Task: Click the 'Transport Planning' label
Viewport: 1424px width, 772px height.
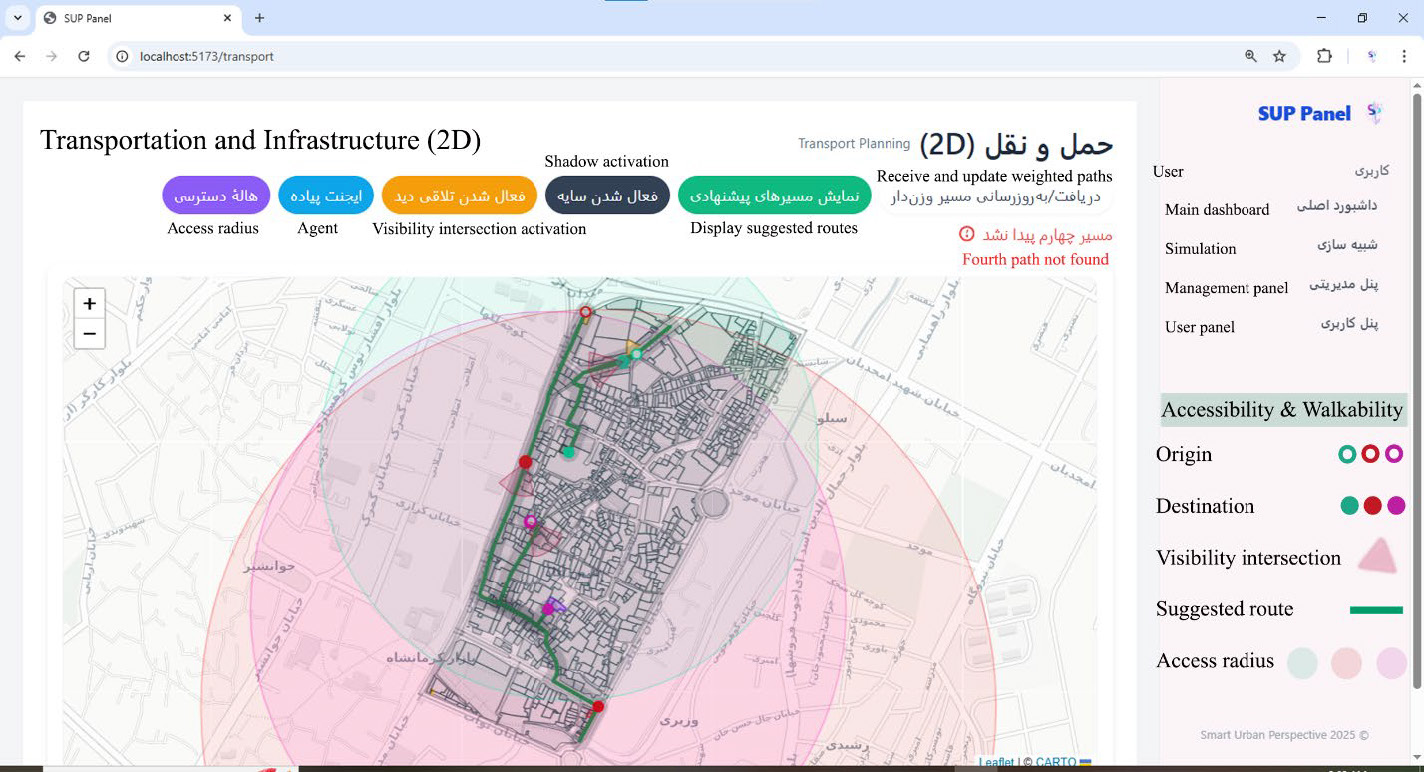Action: [x=854, y=144]
